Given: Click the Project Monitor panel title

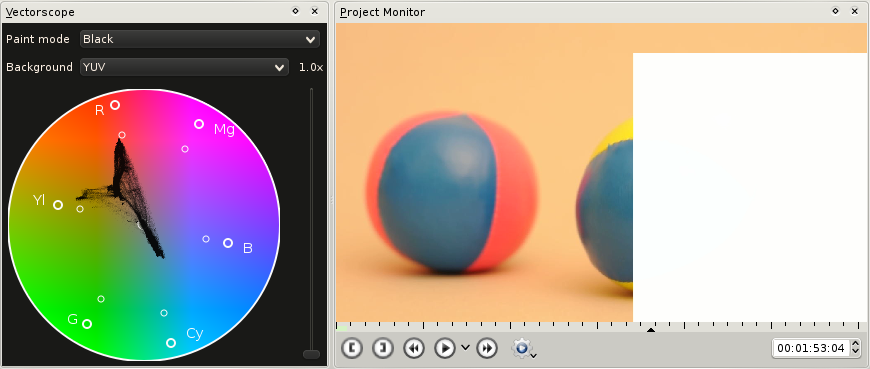Looking at the screenshot, I should click(x=382, y=12).
